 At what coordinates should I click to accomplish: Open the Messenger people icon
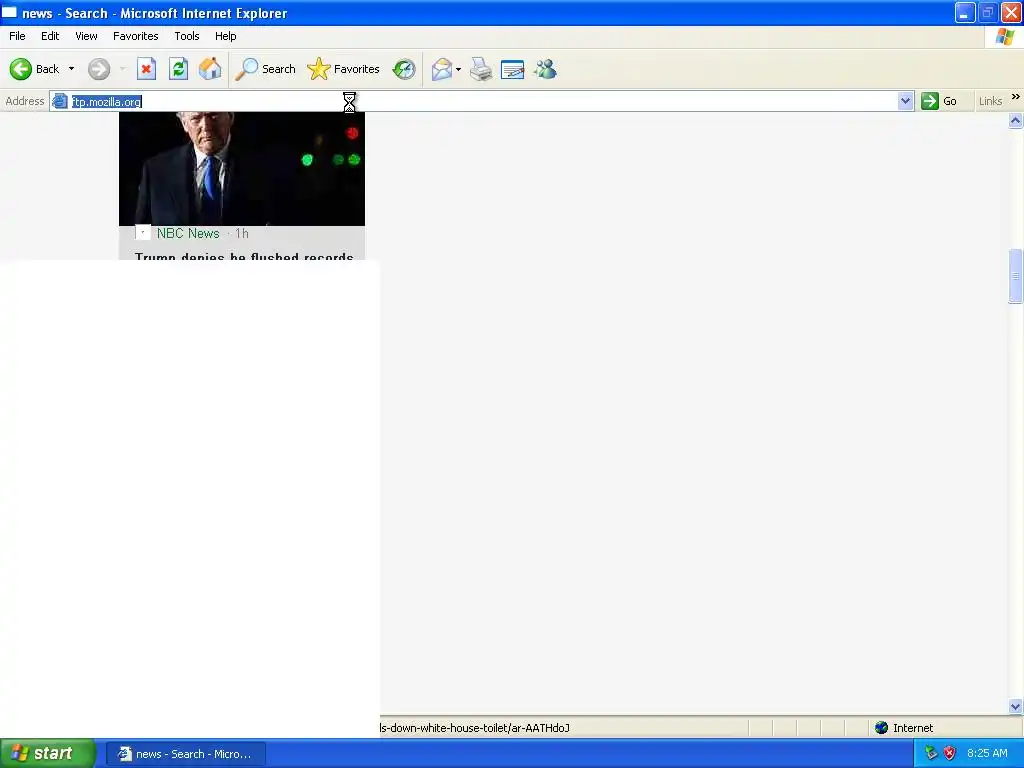coord(545,69)
